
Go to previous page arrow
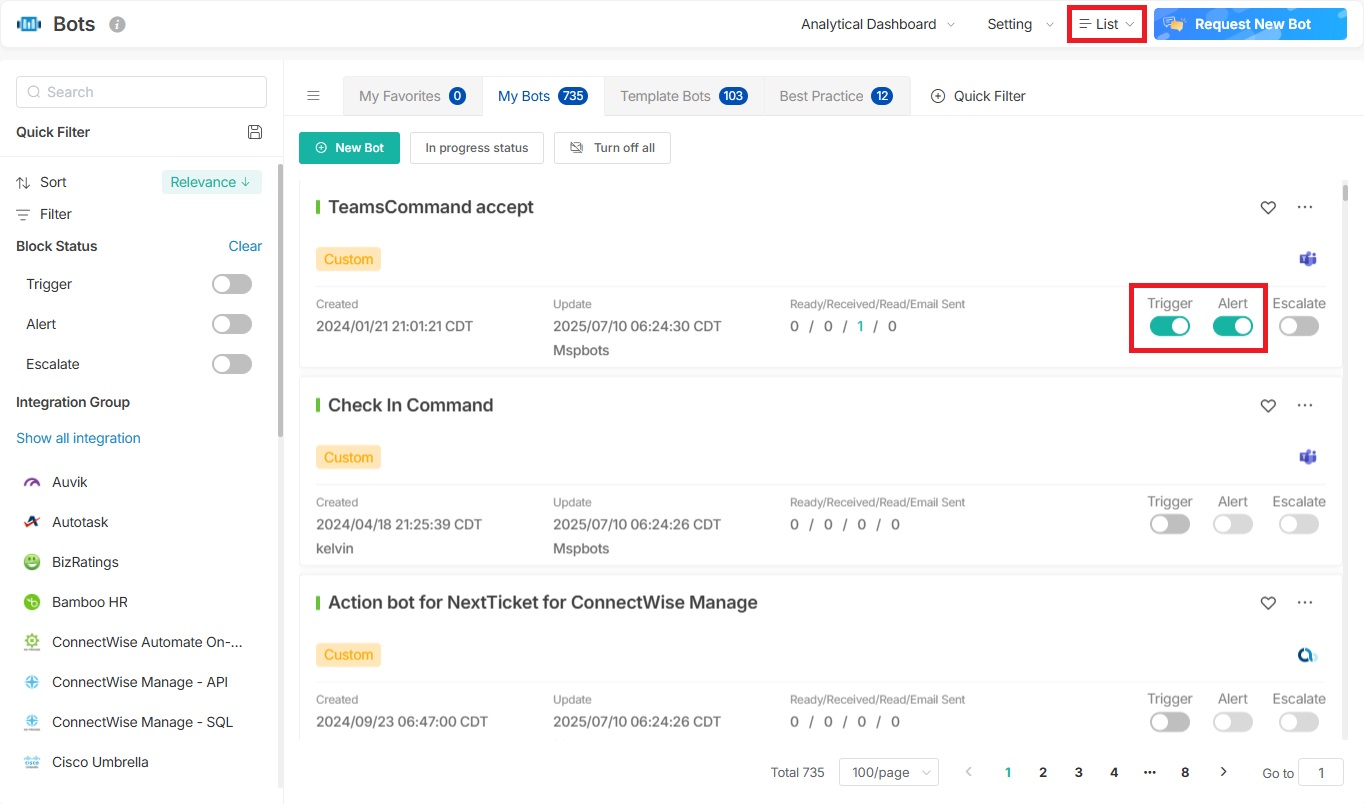[968, 772]
